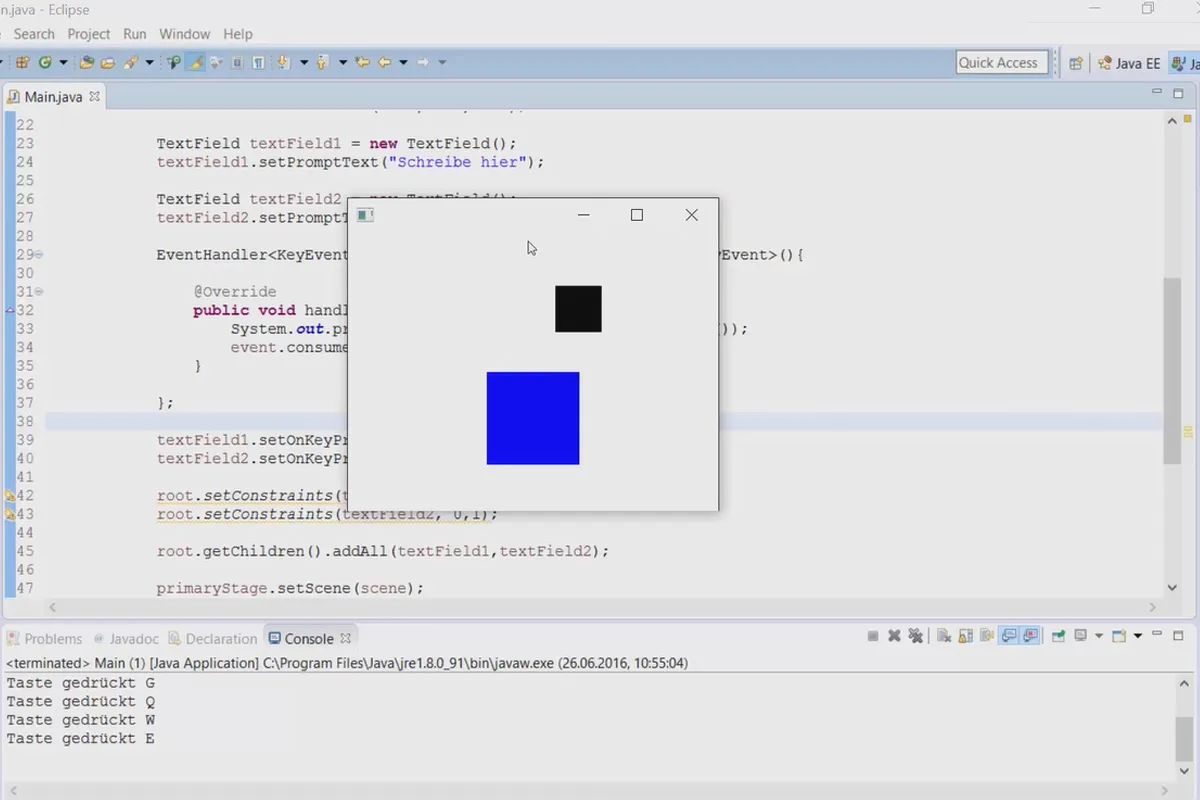Switch to the Javadoc tab
The width and height of the screenshot is (1200, 800).
[126, 638]
